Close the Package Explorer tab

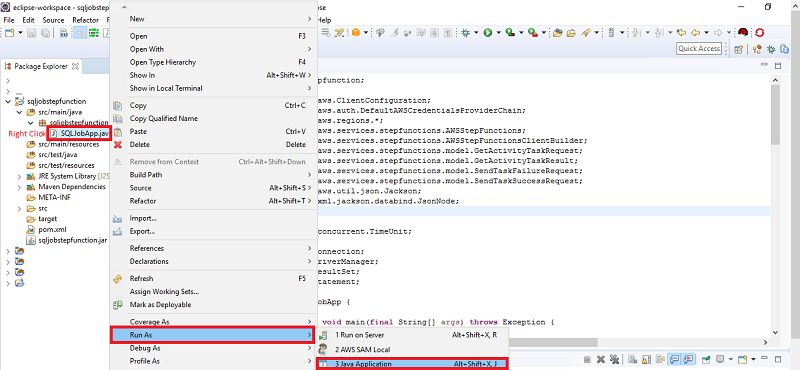[x=75, y=66]
